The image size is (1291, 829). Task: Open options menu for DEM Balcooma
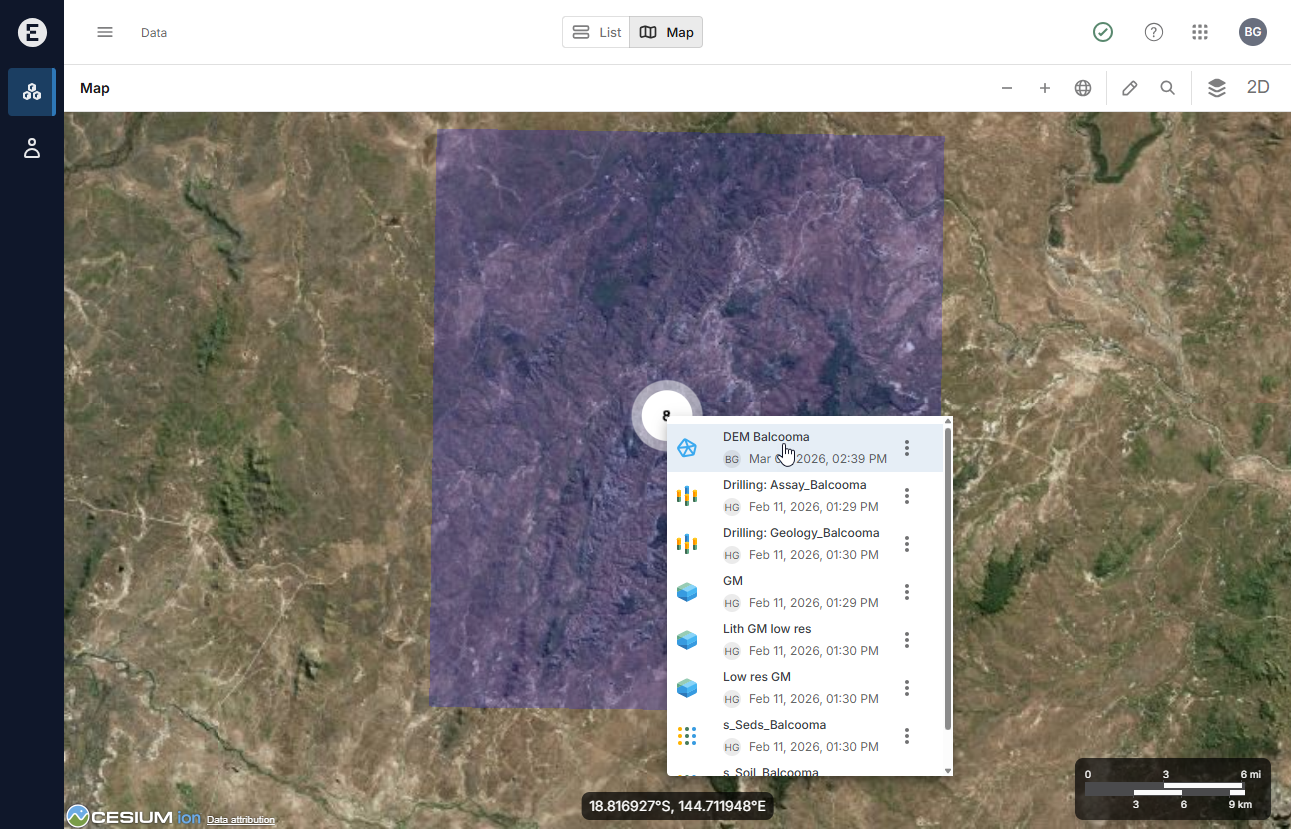coord(907,448)
